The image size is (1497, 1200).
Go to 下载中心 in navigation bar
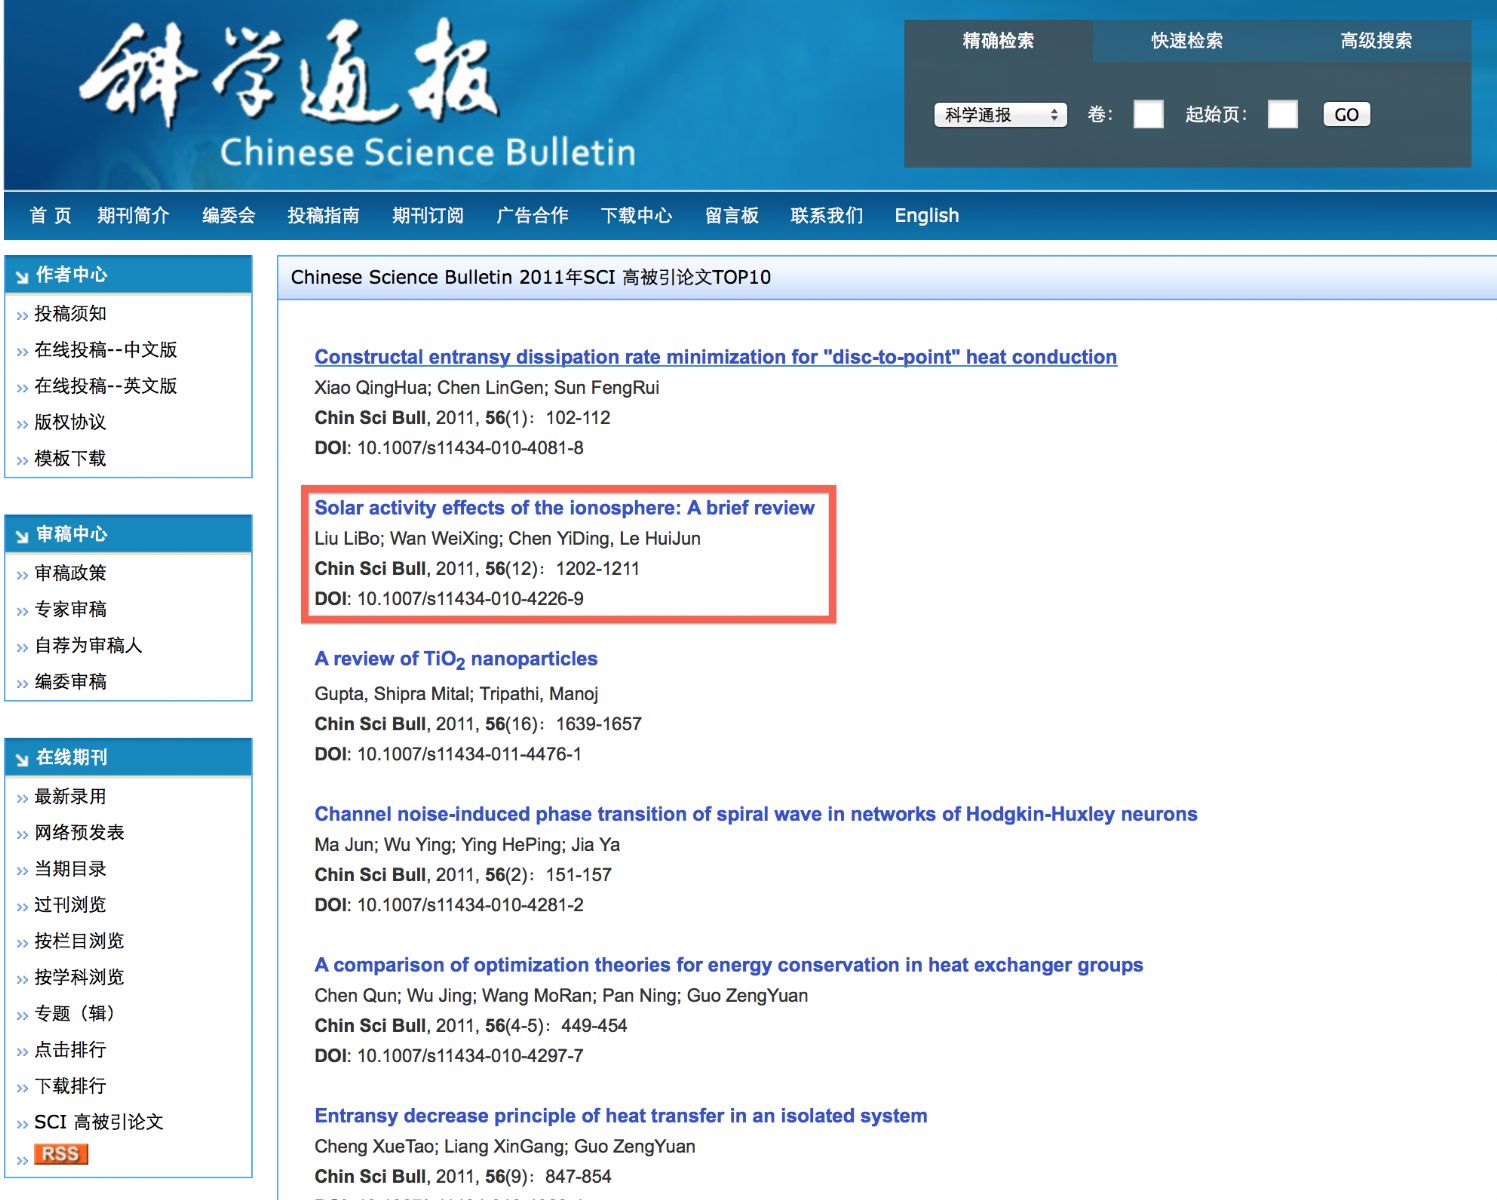click(636, 216)
